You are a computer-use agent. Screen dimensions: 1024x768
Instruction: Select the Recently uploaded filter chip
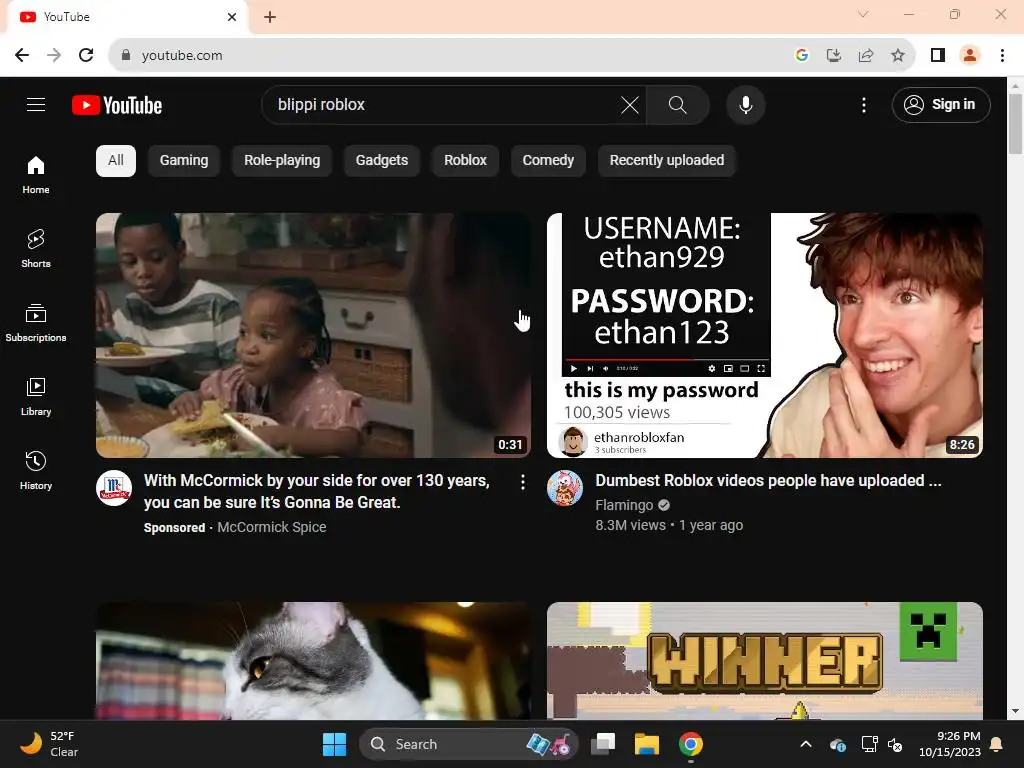click(x=667, y=161)
